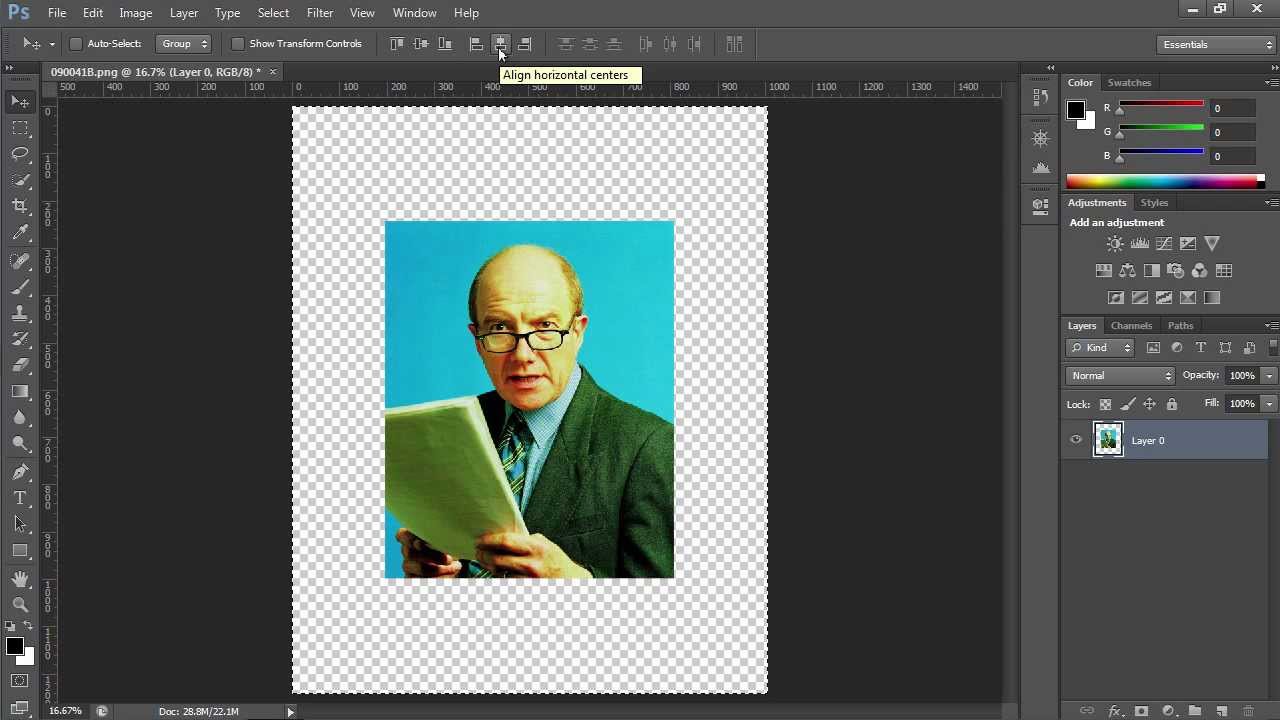
Task: Select the Lasso tool
Action: 20,153
